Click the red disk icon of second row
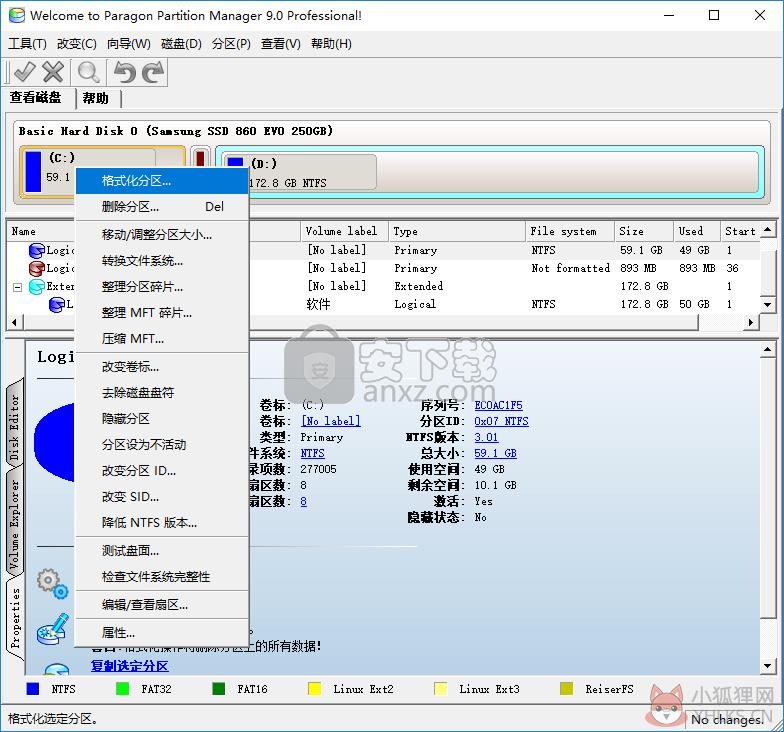784x732 pixels. [36, 268]
